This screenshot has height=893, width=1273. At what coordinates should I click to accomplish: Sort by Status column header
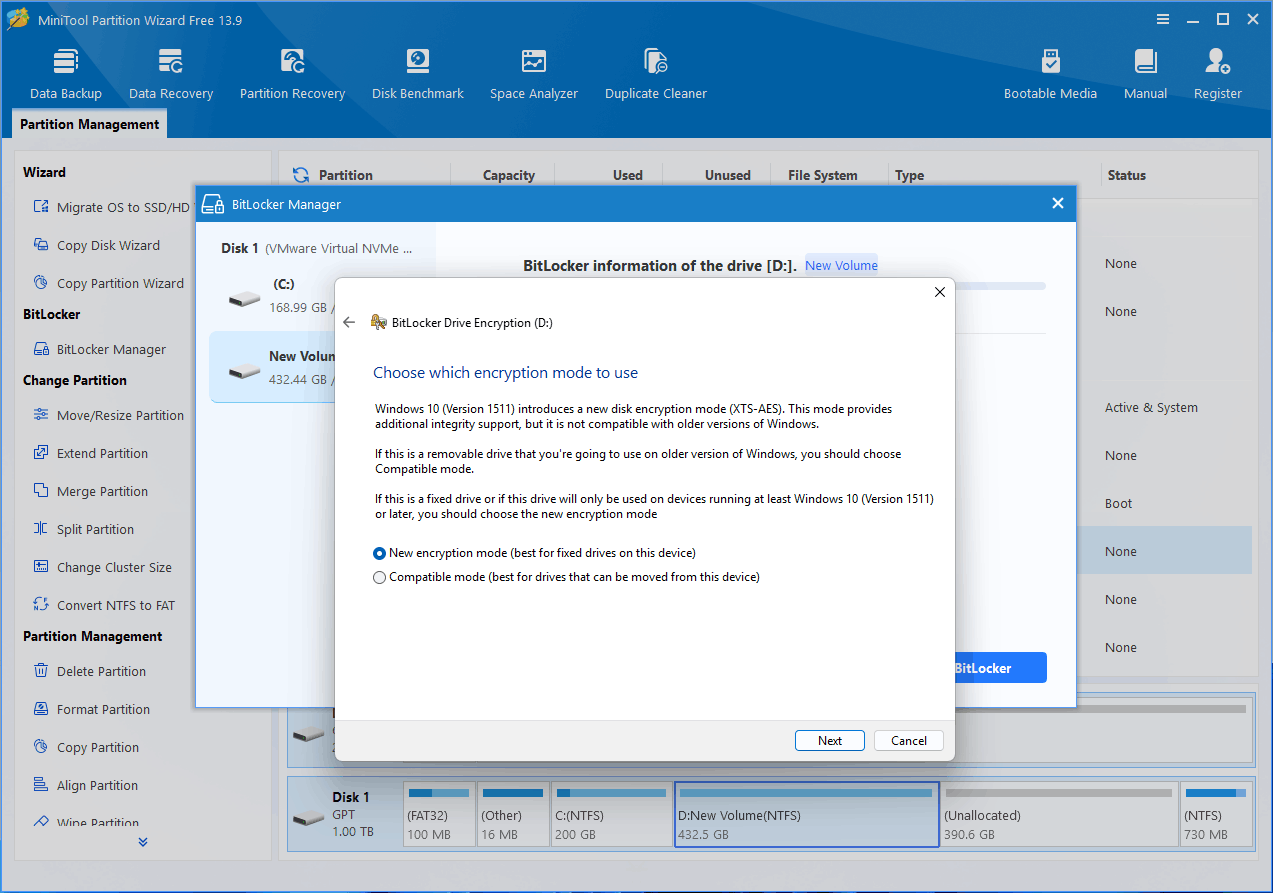point(1126,175)
